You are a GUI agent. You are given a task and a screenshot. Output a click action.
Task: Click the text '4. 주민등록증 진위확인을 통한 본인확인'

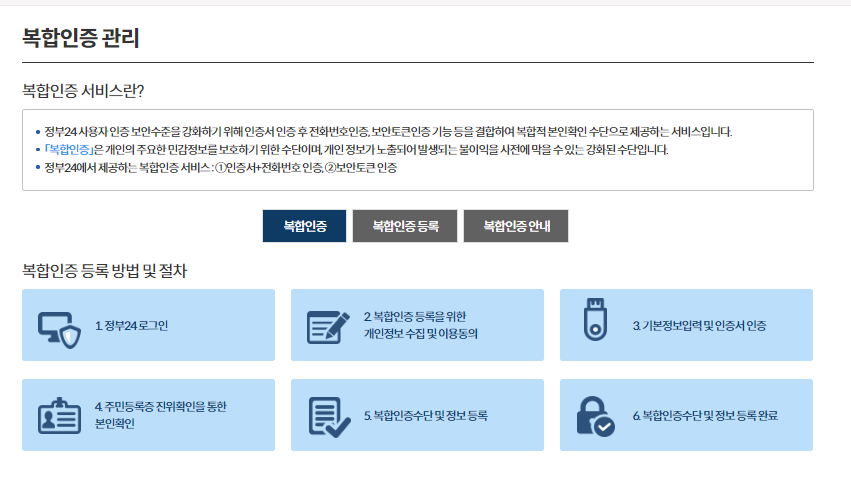coord(160,415)
